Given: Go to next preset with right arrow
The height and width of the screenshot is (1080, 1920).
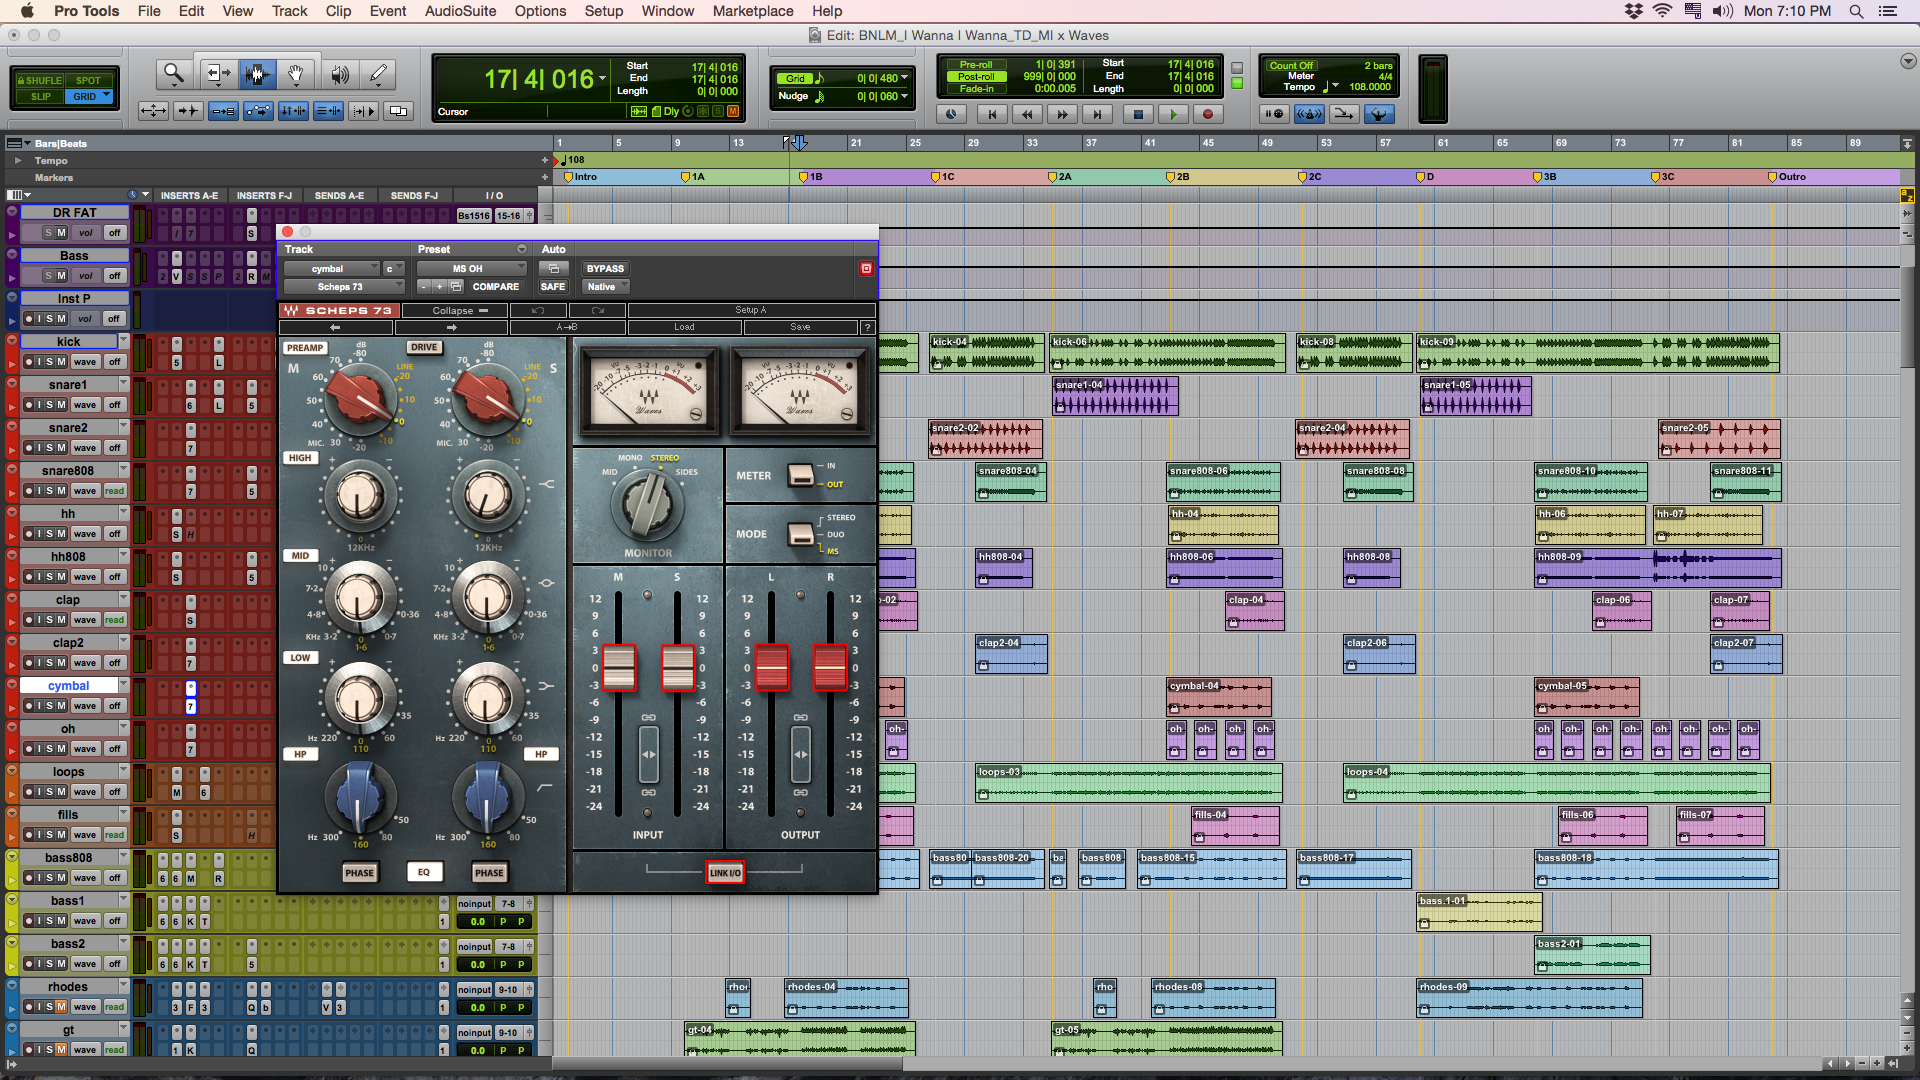Looking at the screenshot, I should point(451,327).
